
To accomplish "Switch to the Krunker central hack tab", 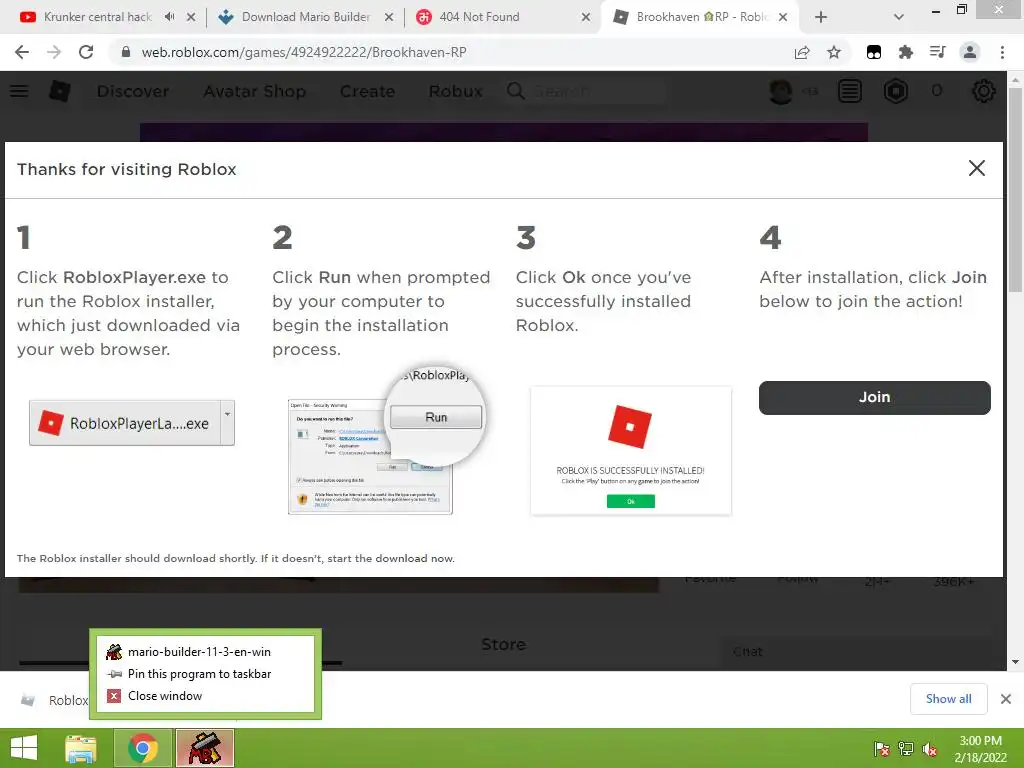I will click(97, 17).
